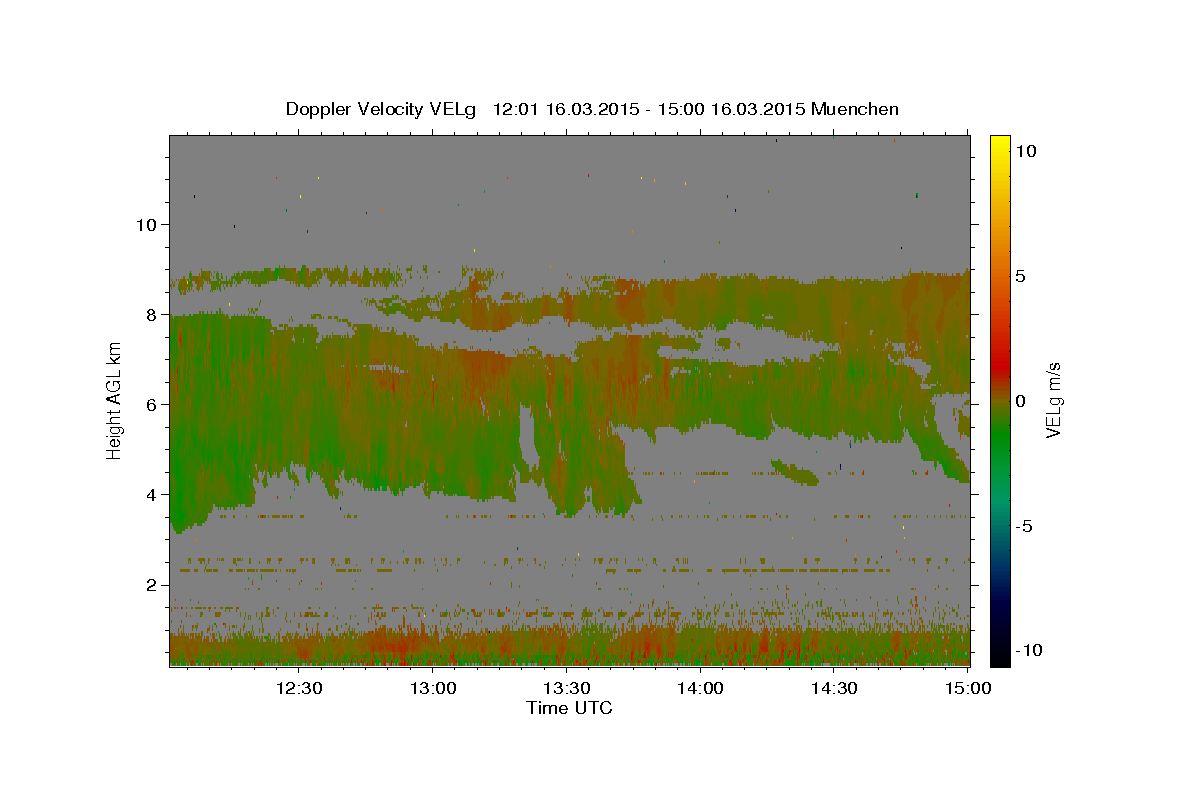Click the colorbar tick label -5
This screenshot has width=1200, height=800.
tap(1024, 526)
